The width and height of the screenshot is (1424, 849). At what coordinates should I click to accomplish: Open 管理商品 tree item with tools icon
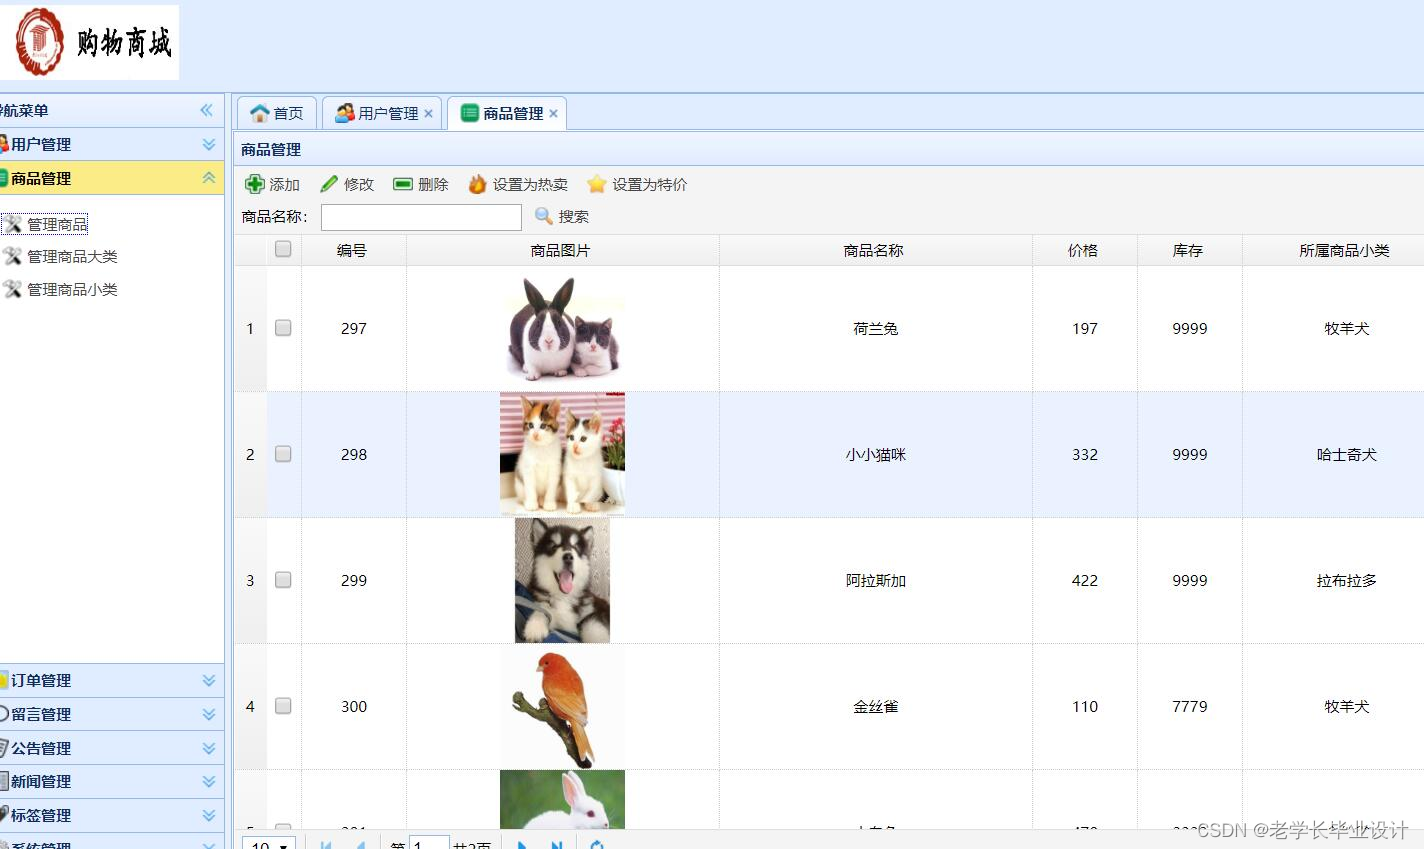[46, 224]
